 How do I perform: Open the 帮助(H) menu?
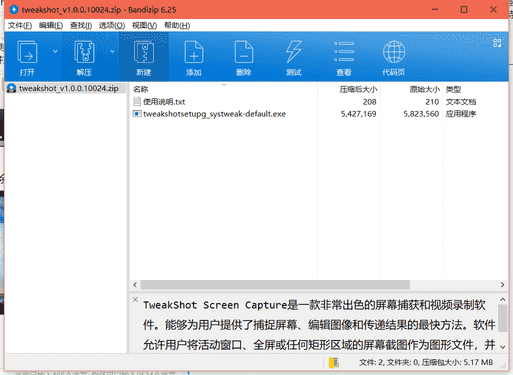click(x=177, y=25)
